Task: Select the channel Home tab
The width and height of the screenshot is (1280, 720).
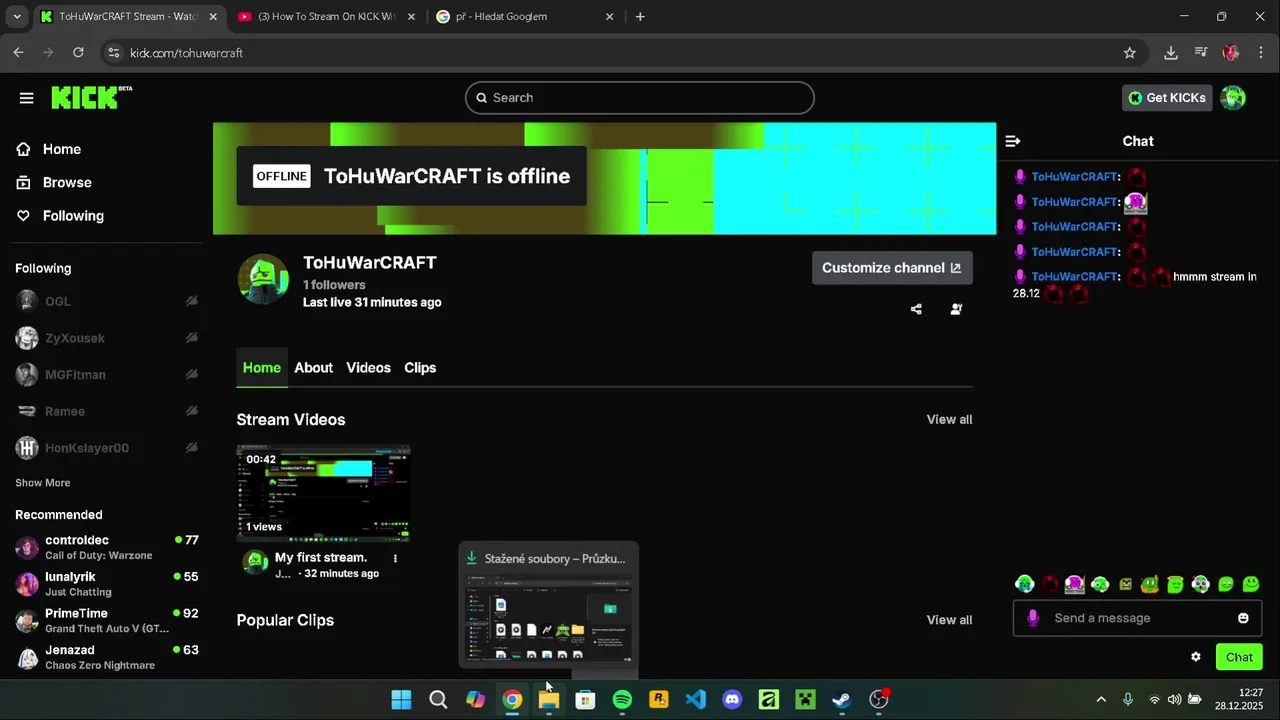Action: (x=262, y=368)
